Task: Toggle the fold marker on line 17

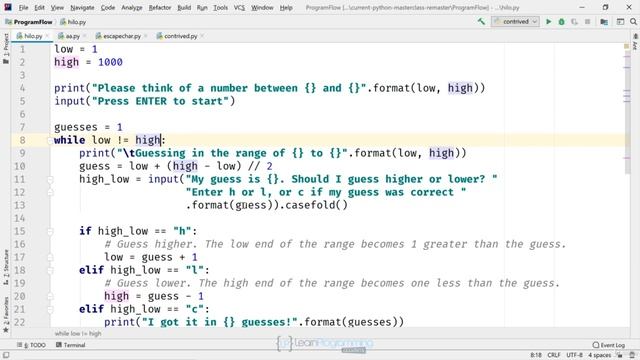Action: click(50, 257)
